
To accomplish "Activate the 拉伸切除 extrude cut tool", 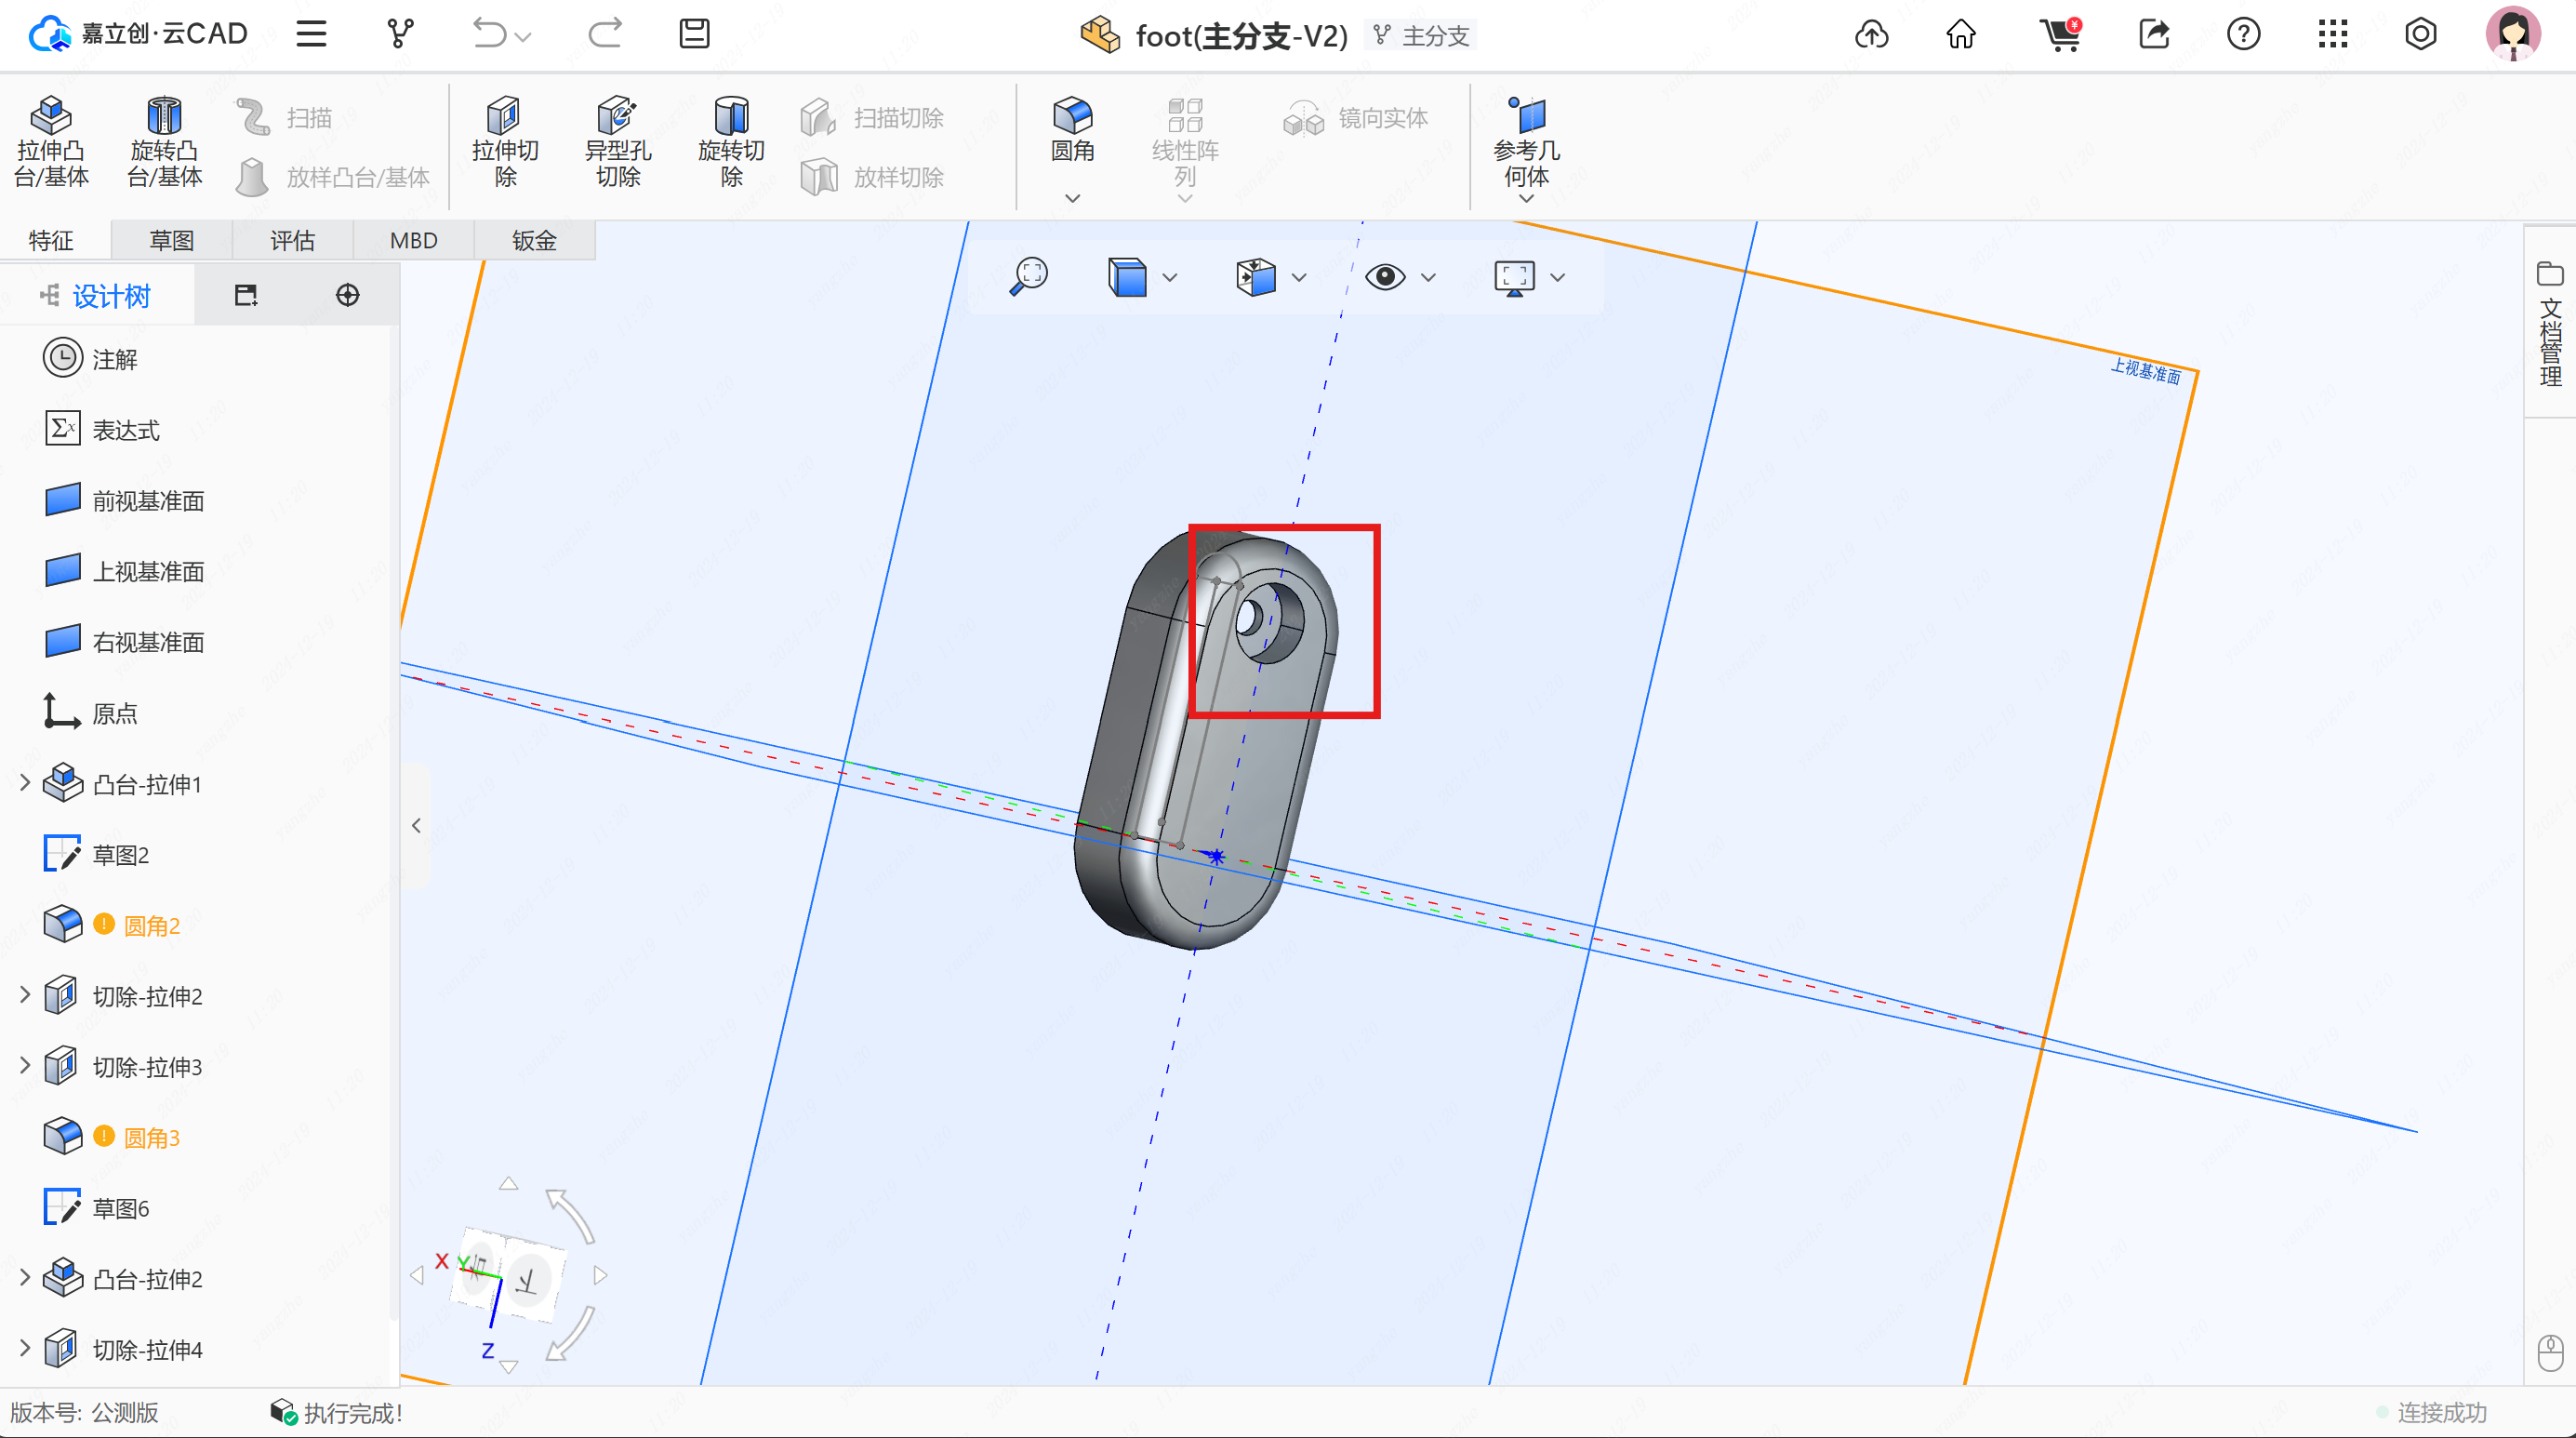I will click(x=505, y=142).
